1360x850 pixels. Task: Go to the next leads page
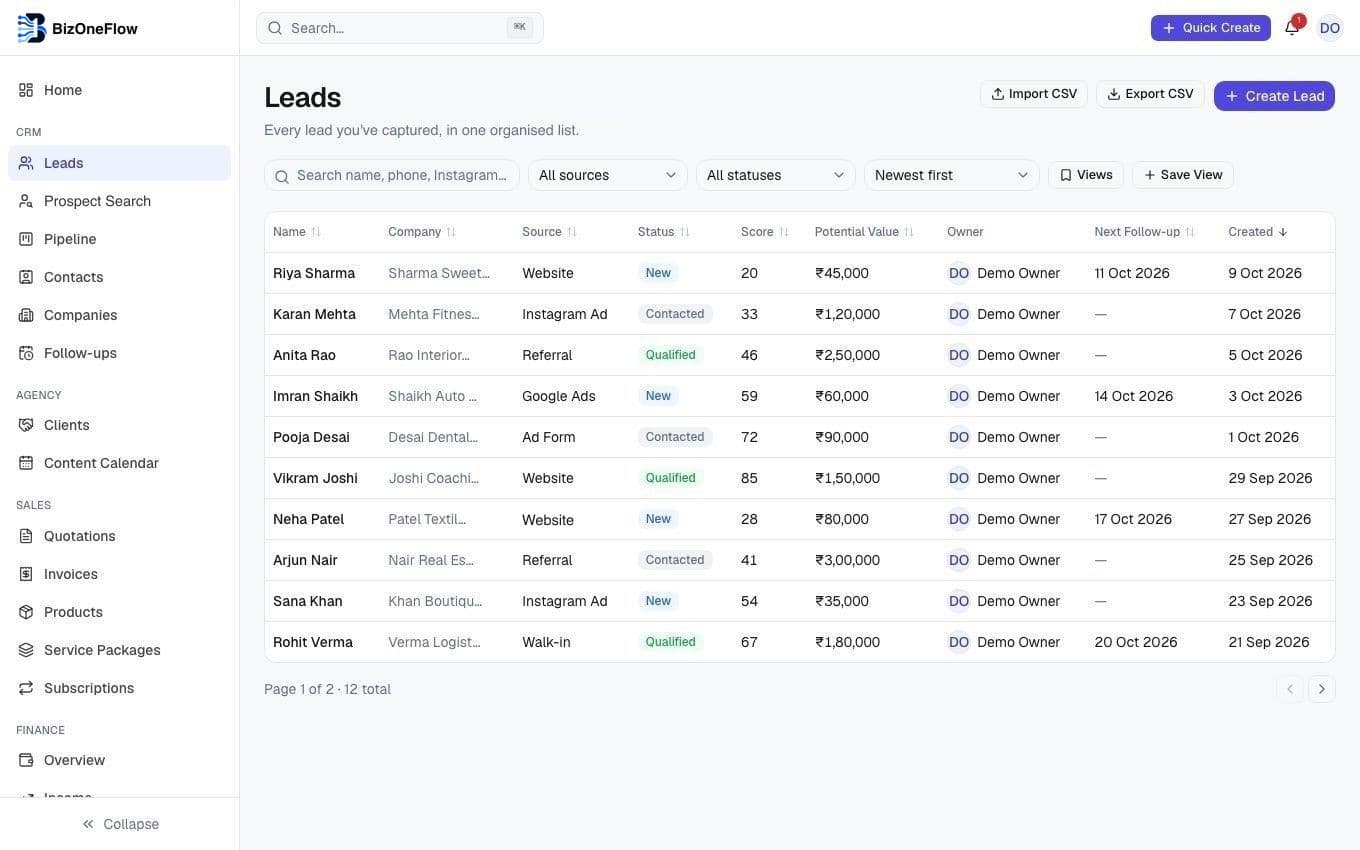pos(1322,689)
